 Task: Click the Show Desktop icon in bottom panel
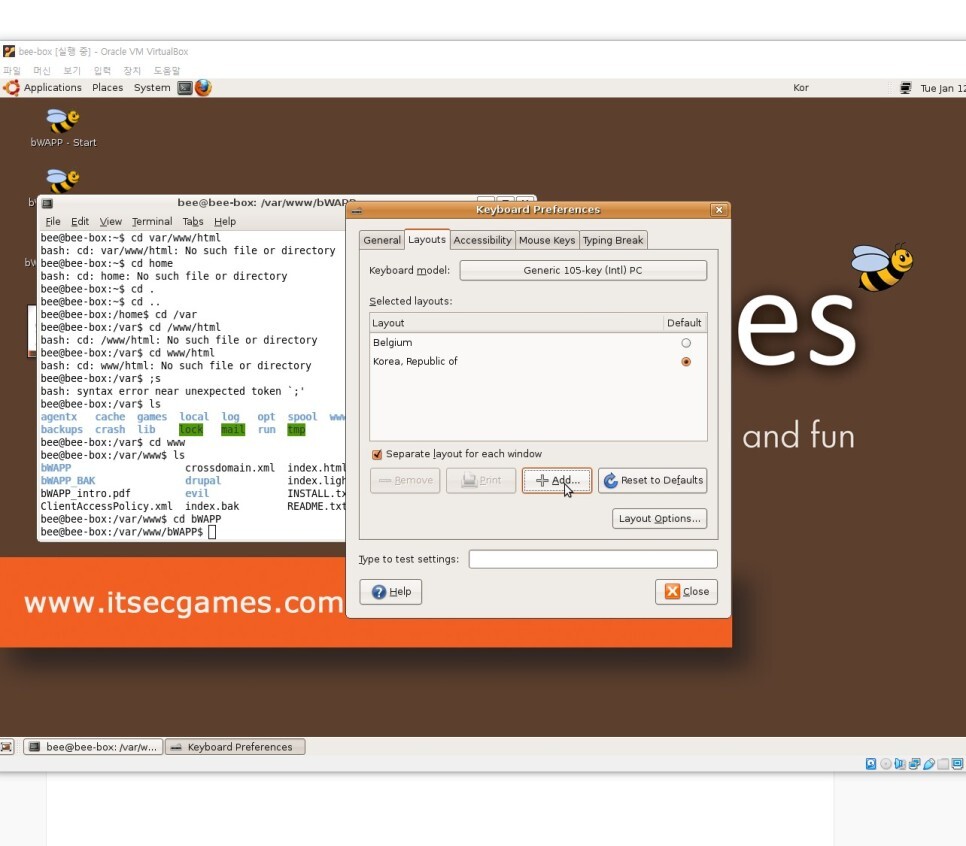[x=7, y=747]
